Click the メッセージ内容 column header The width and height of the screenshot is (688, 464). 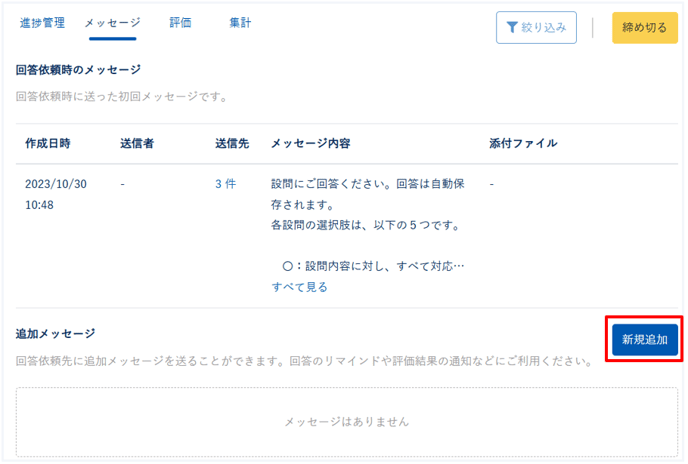coord(311,144)
